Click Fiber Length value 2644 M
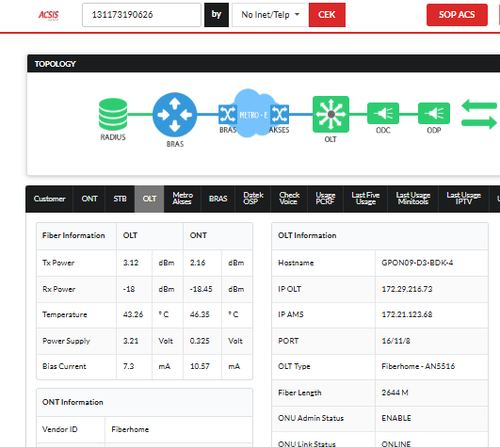 tap(395, 393)
